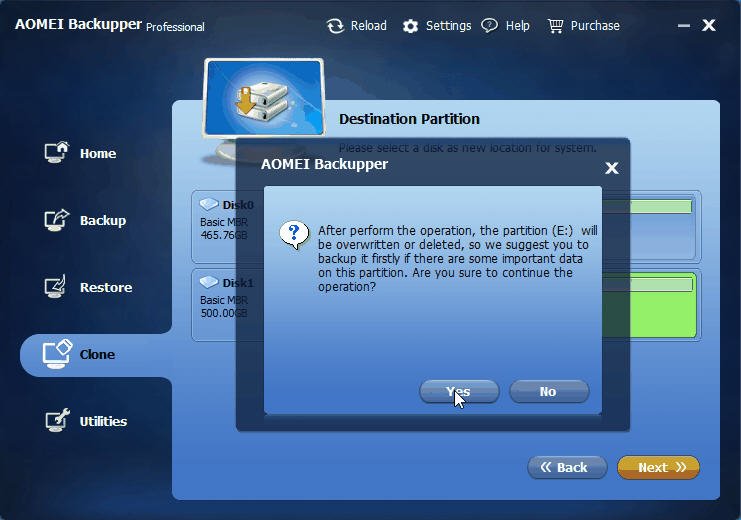Open the Utilities section label
The height and width of the screenshot is (520, 741).
103,421
